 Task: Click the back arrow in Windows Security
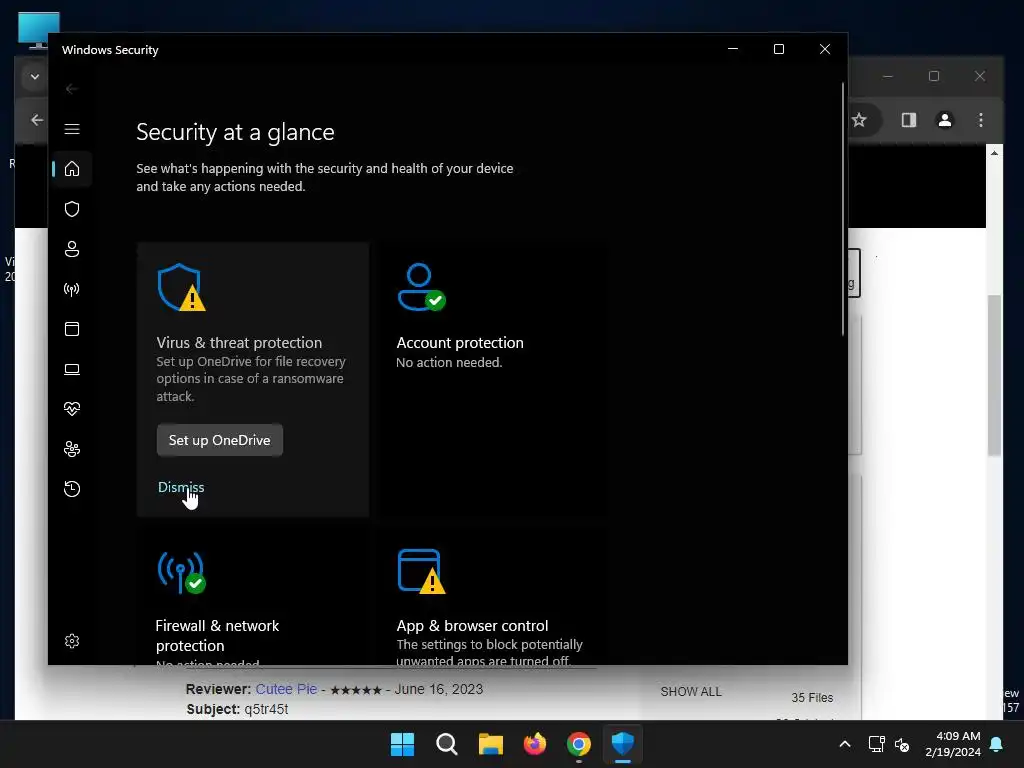pyautogui.click(x=72, y=89)
